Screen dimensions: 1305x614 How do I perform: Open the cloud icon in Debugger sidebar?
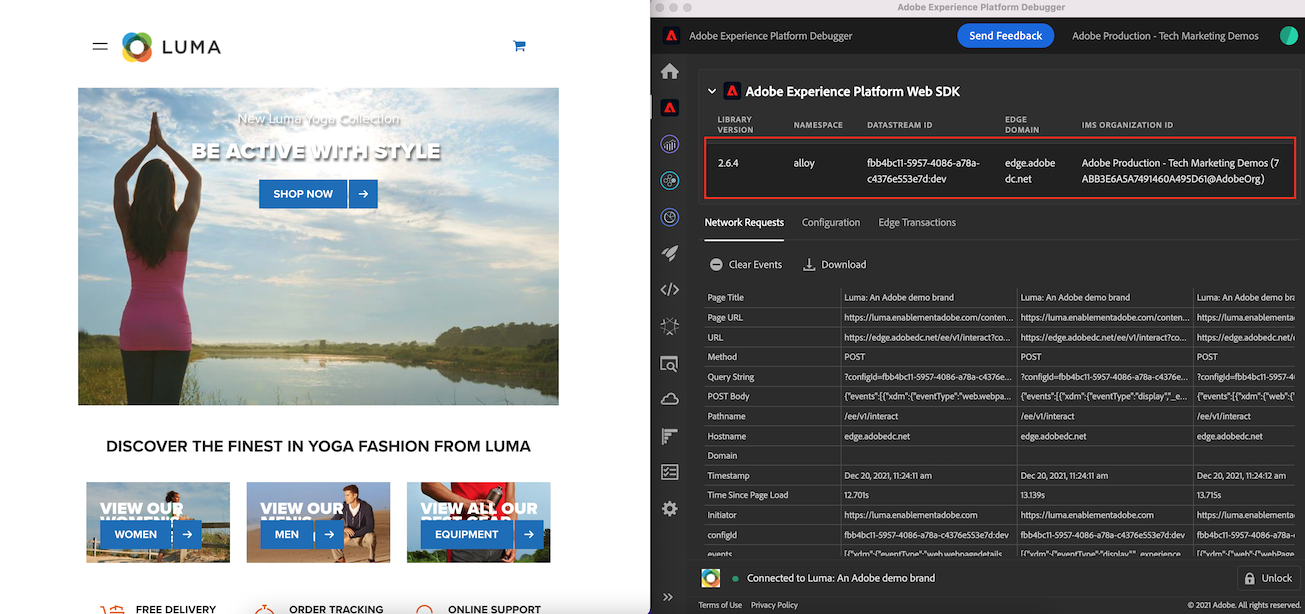[x=670, y=399]
